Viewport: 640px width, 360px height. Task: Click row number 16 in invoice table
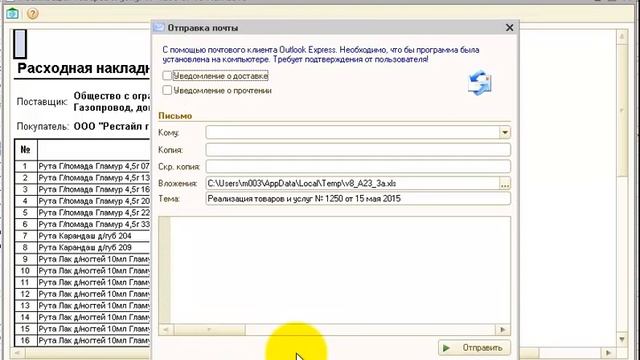(25, 340)
